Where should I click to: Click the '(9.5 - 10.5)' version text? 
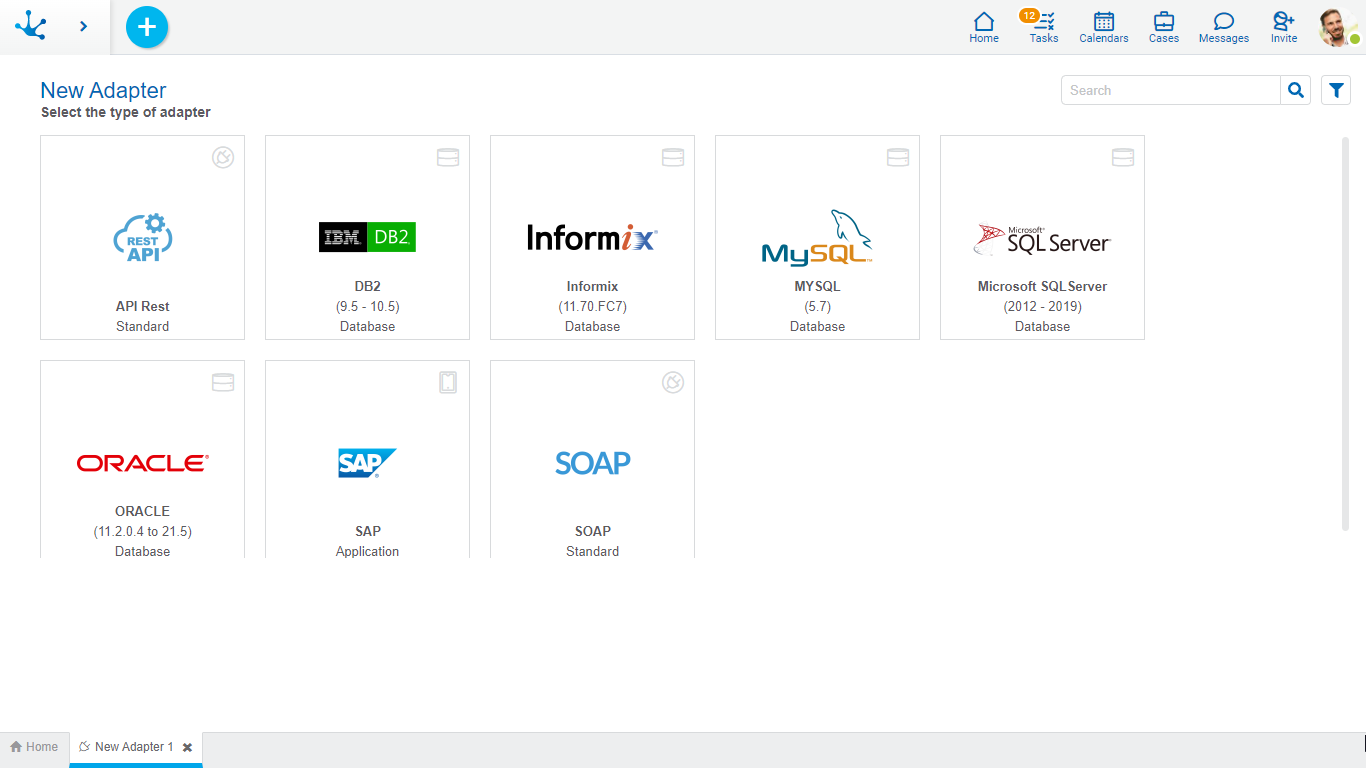(x=368, y=306)
